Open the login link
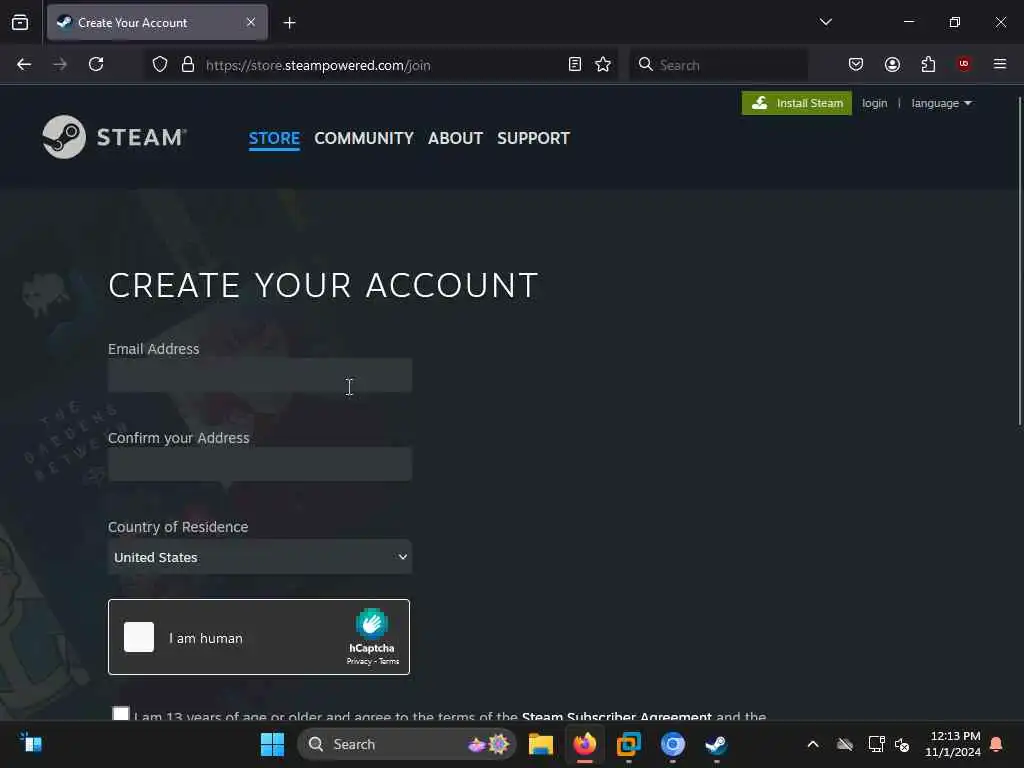Screen dimensions: 1024x768 (x=874, y=103)
